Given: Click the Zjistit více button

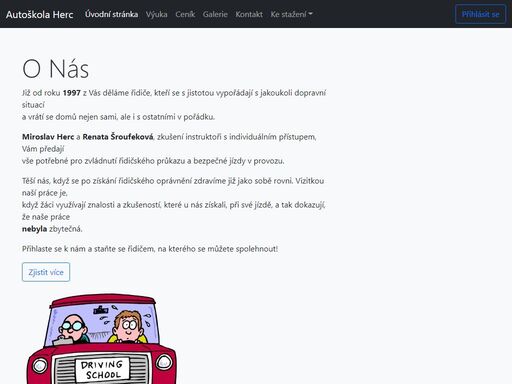Looking at the screenshot, I should point(46,272).
